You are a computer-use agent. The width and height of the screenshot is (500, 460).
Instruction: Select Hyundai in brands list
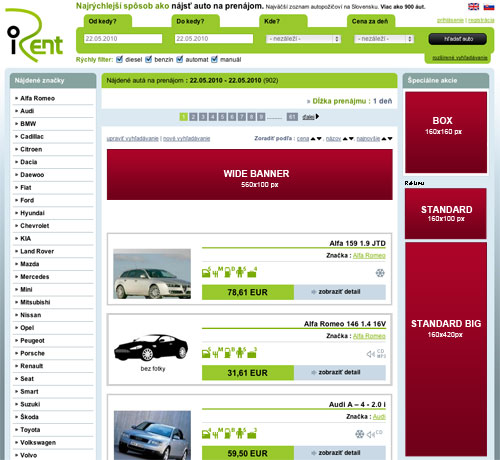coord(32,213)
